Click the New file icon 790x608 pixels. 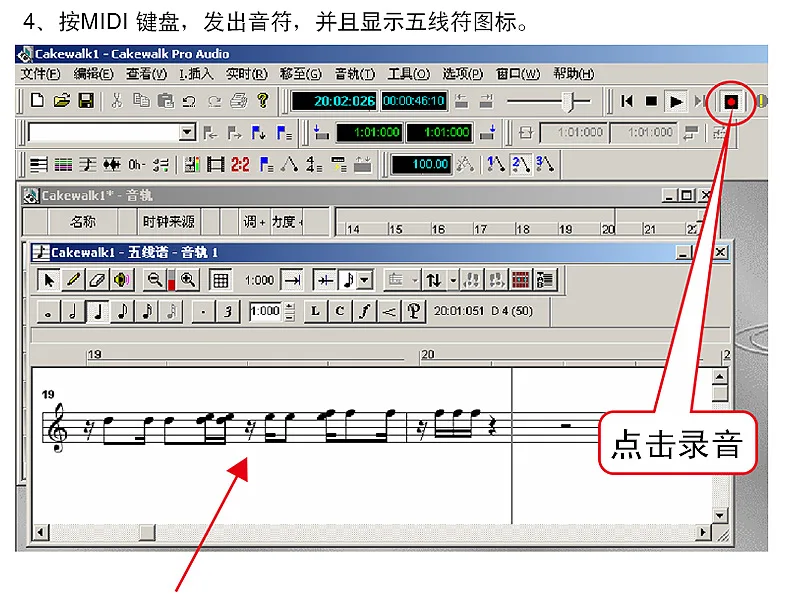(x=37, y=101)
